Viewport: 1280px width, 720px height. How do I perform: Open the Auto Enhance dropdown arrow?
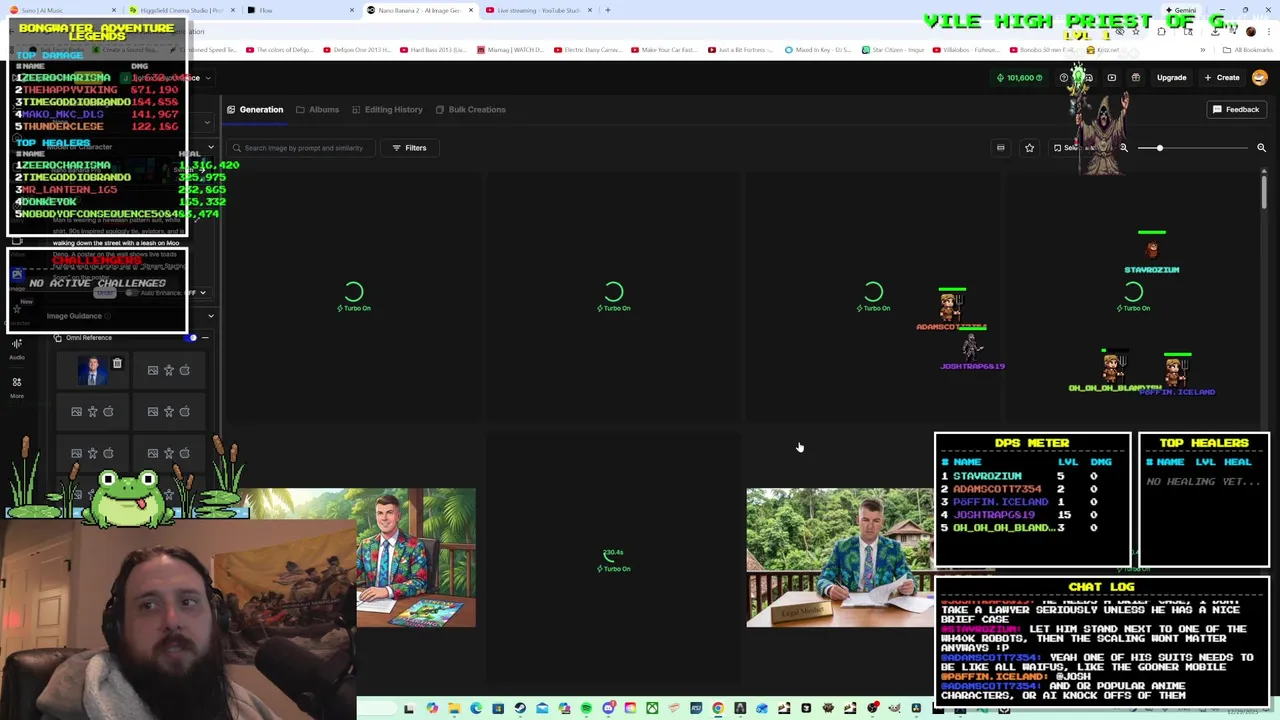(x=202, y=293)
